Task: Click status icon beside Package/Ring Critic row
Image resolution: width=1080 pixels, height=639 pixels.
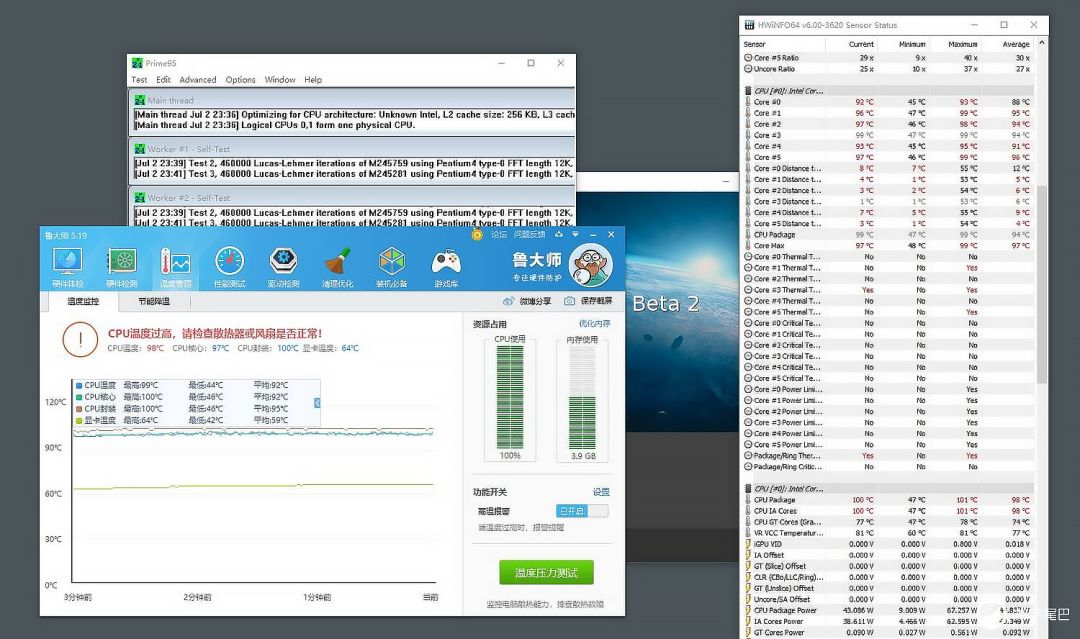Action: pos(748,467)
